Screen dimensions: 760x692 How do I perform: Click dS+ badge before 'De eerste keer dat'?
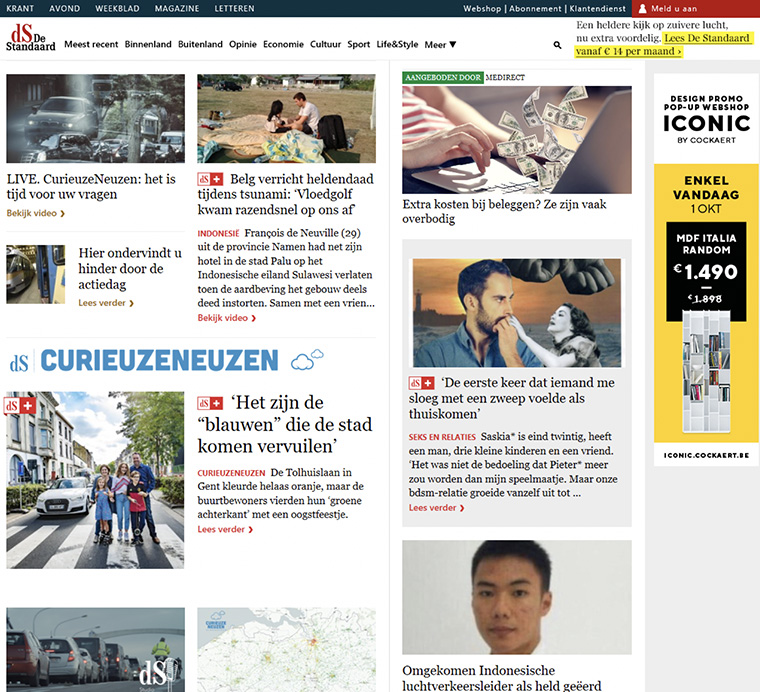click(422, 383)
